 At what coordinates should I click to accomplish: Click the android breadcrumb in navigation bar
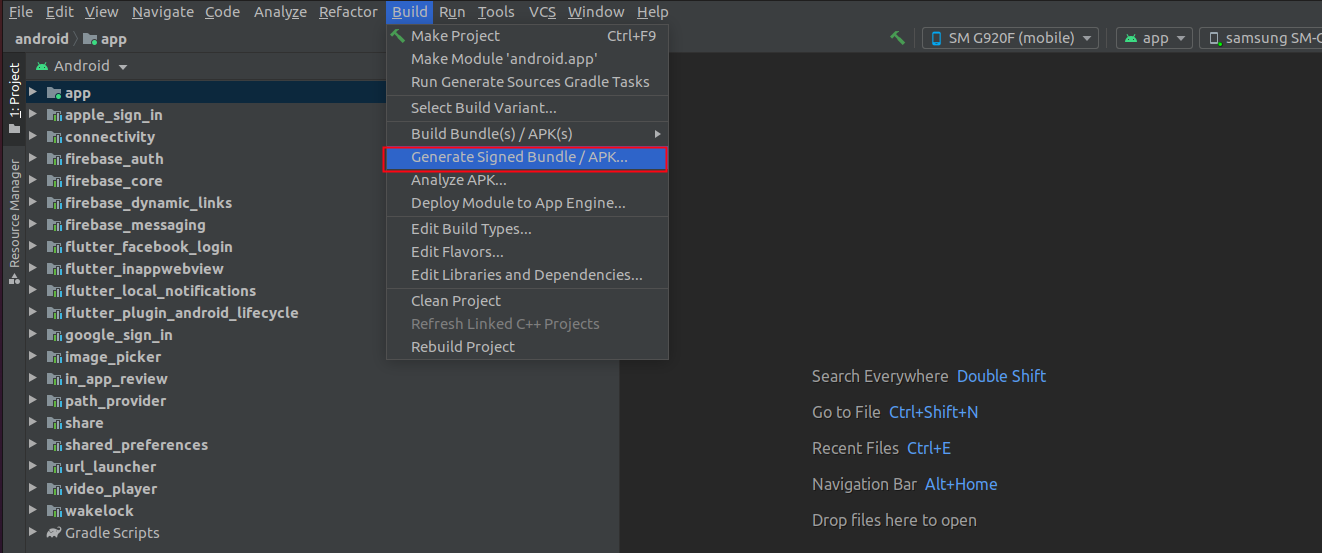pyautogui.click(x=41, y=39)
